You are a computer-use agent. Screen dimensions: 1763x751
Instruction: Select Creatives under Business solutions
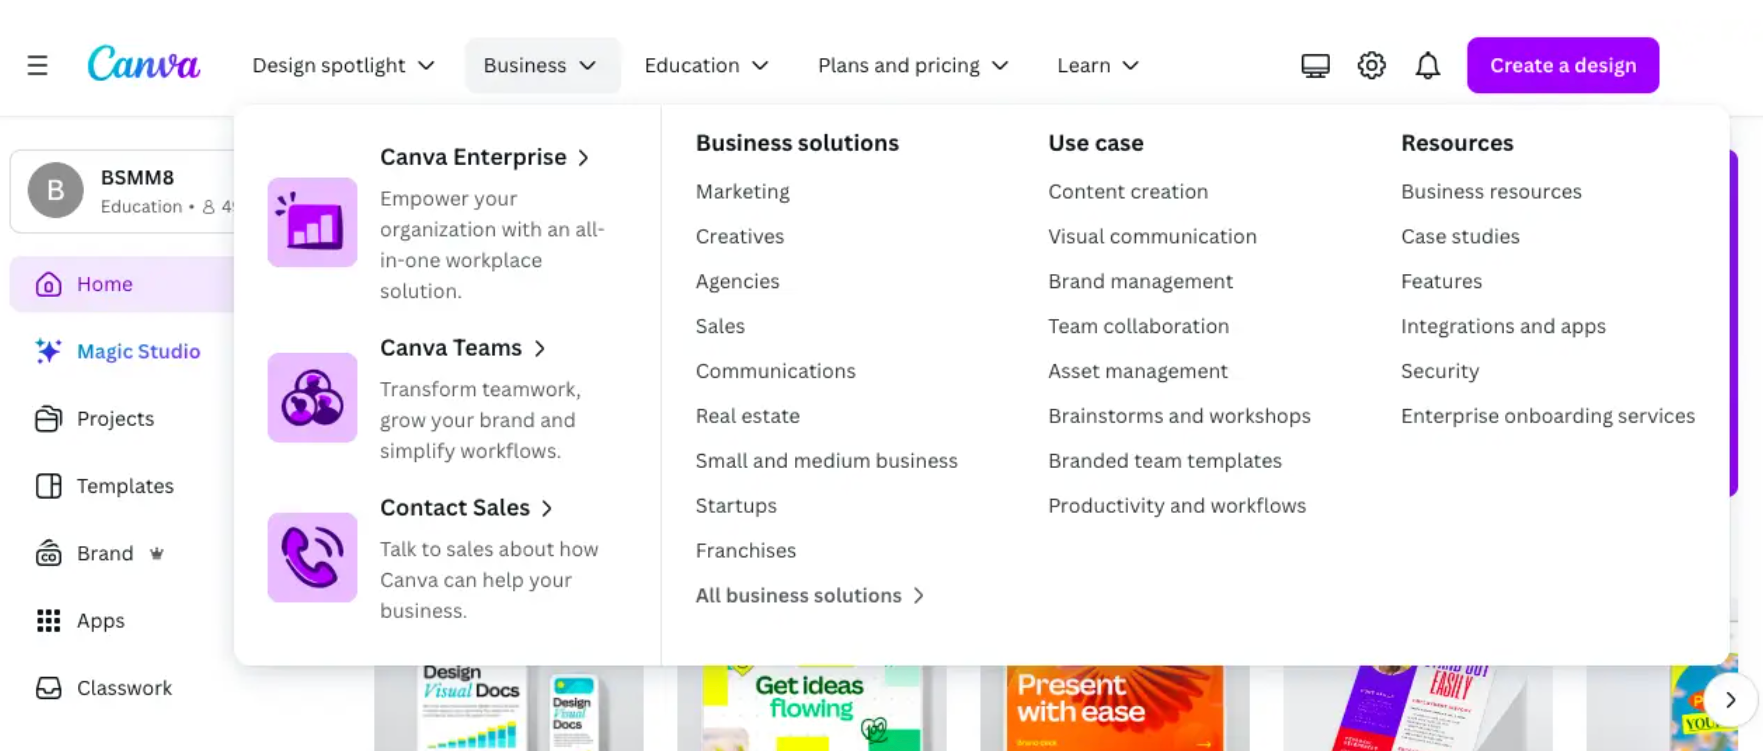[x=740, y=237]
